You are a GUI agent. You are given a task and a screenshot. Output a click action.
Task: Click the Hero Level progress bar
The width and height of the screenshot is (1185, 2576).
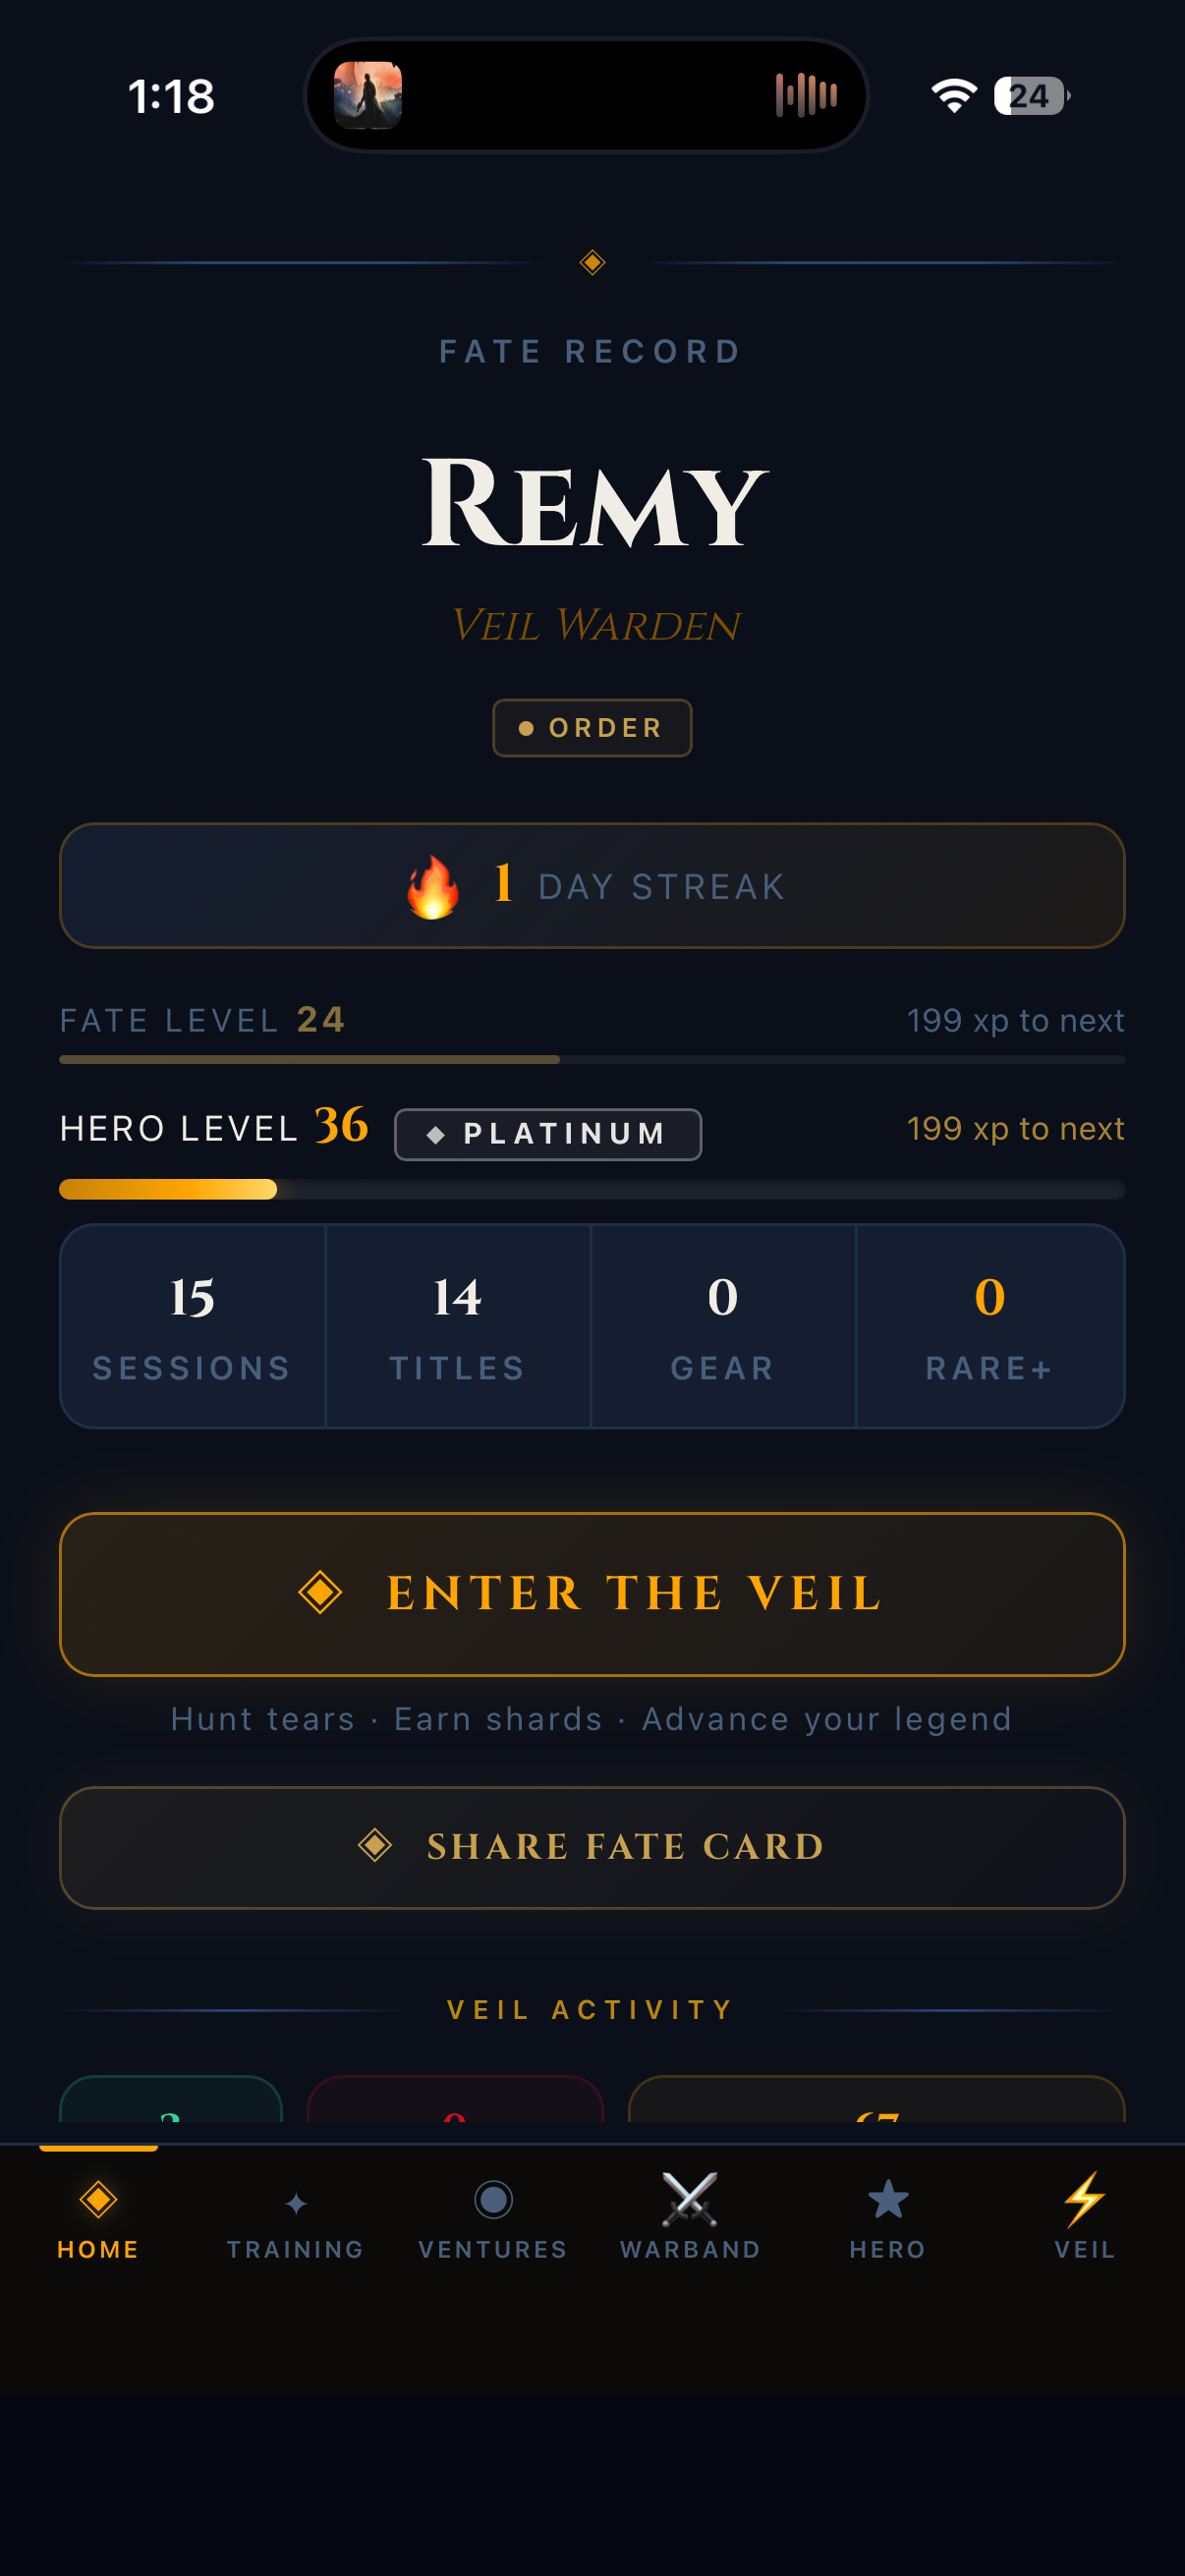point(592,1190)
